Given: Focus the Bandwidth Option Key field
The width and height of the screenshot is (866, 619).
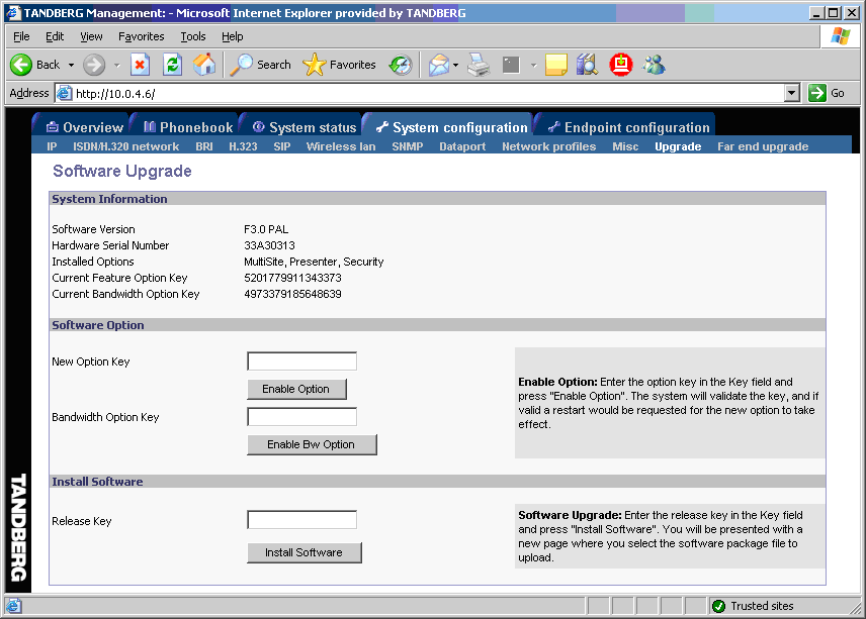Looking at the screenshot, I should click(302, 416).
